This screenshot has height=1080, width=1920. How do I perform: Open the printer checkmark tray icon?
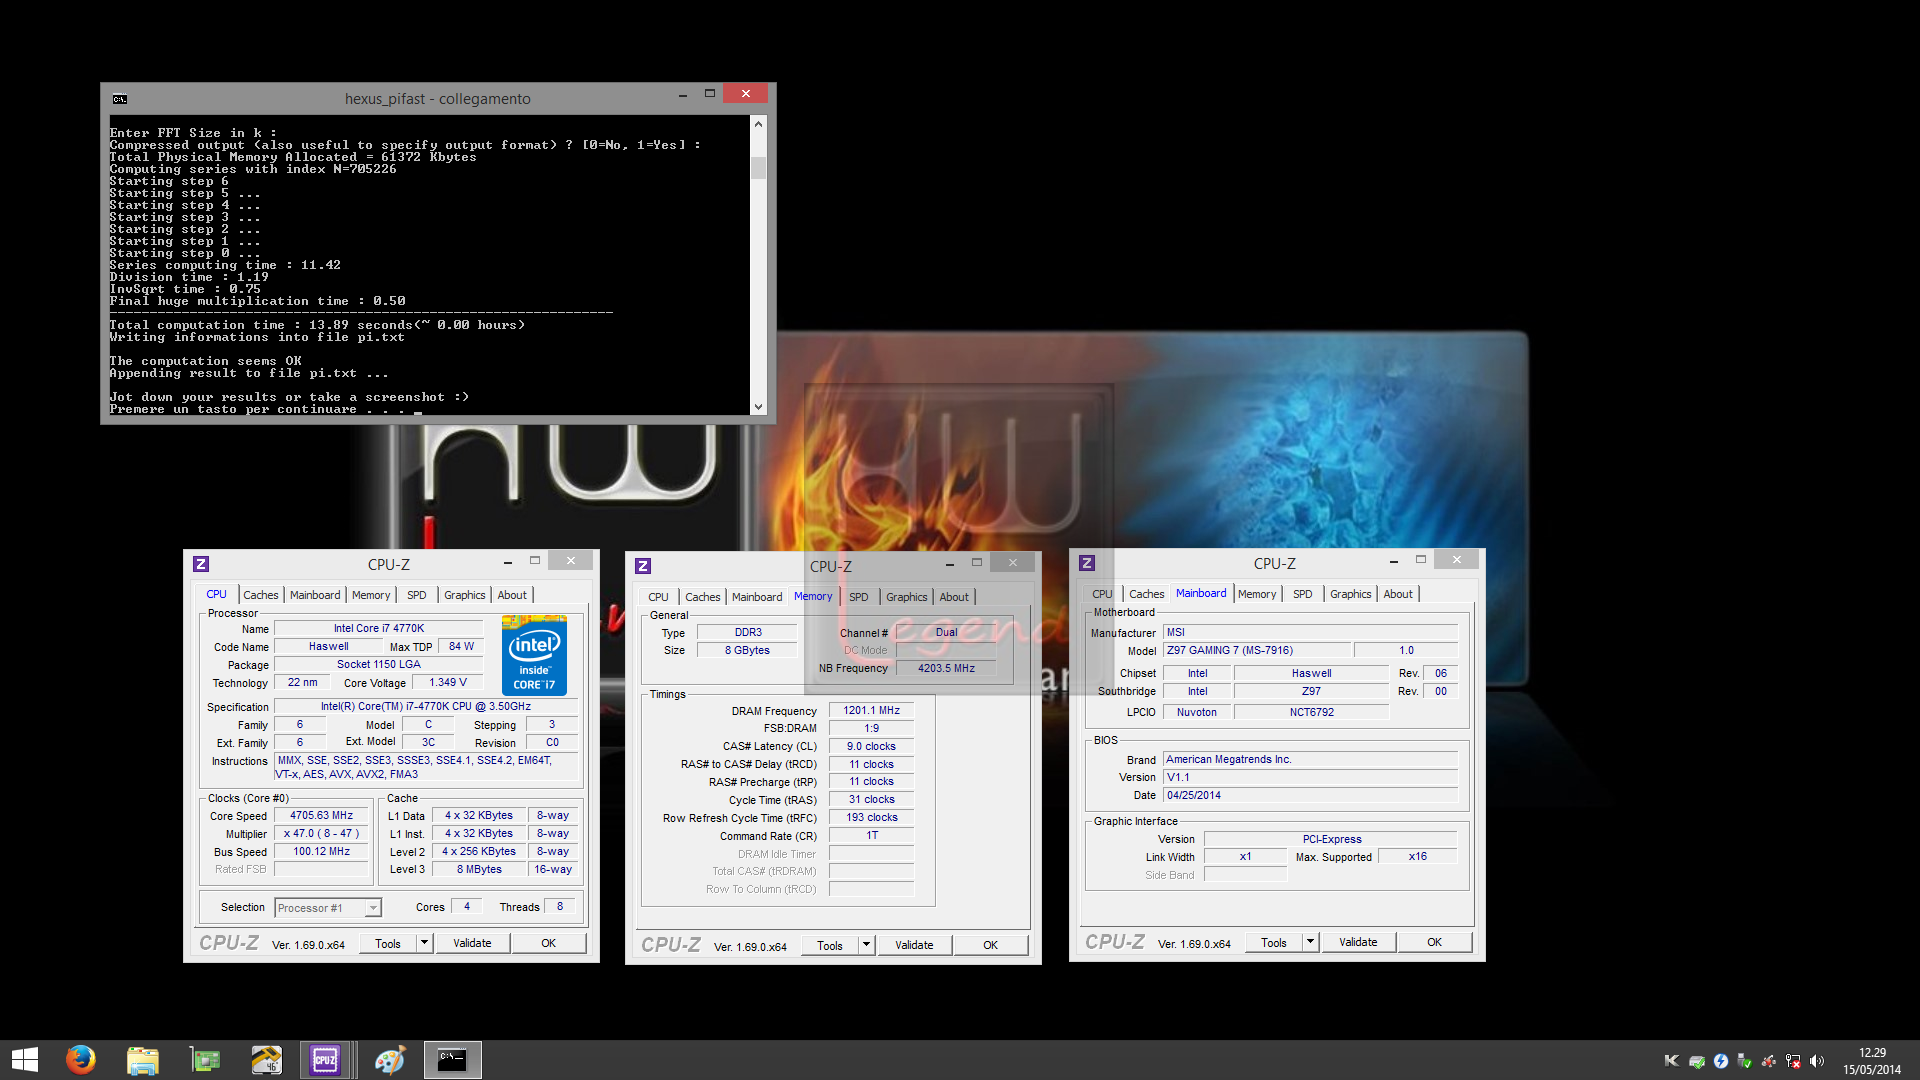tap(1696, 1061)
